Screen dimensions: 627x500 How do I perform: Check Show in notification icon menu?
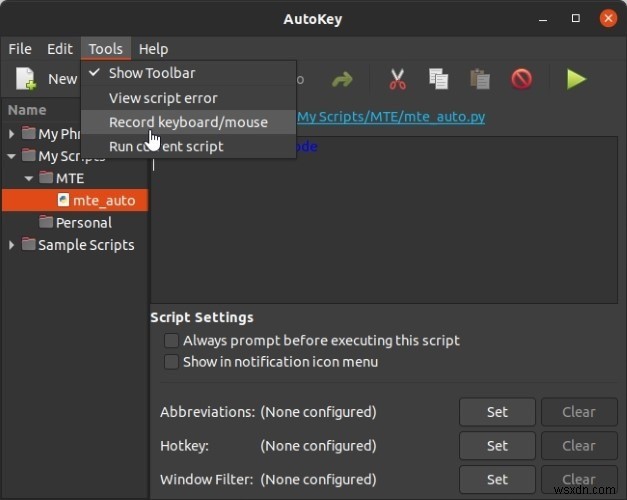(171, 362)
